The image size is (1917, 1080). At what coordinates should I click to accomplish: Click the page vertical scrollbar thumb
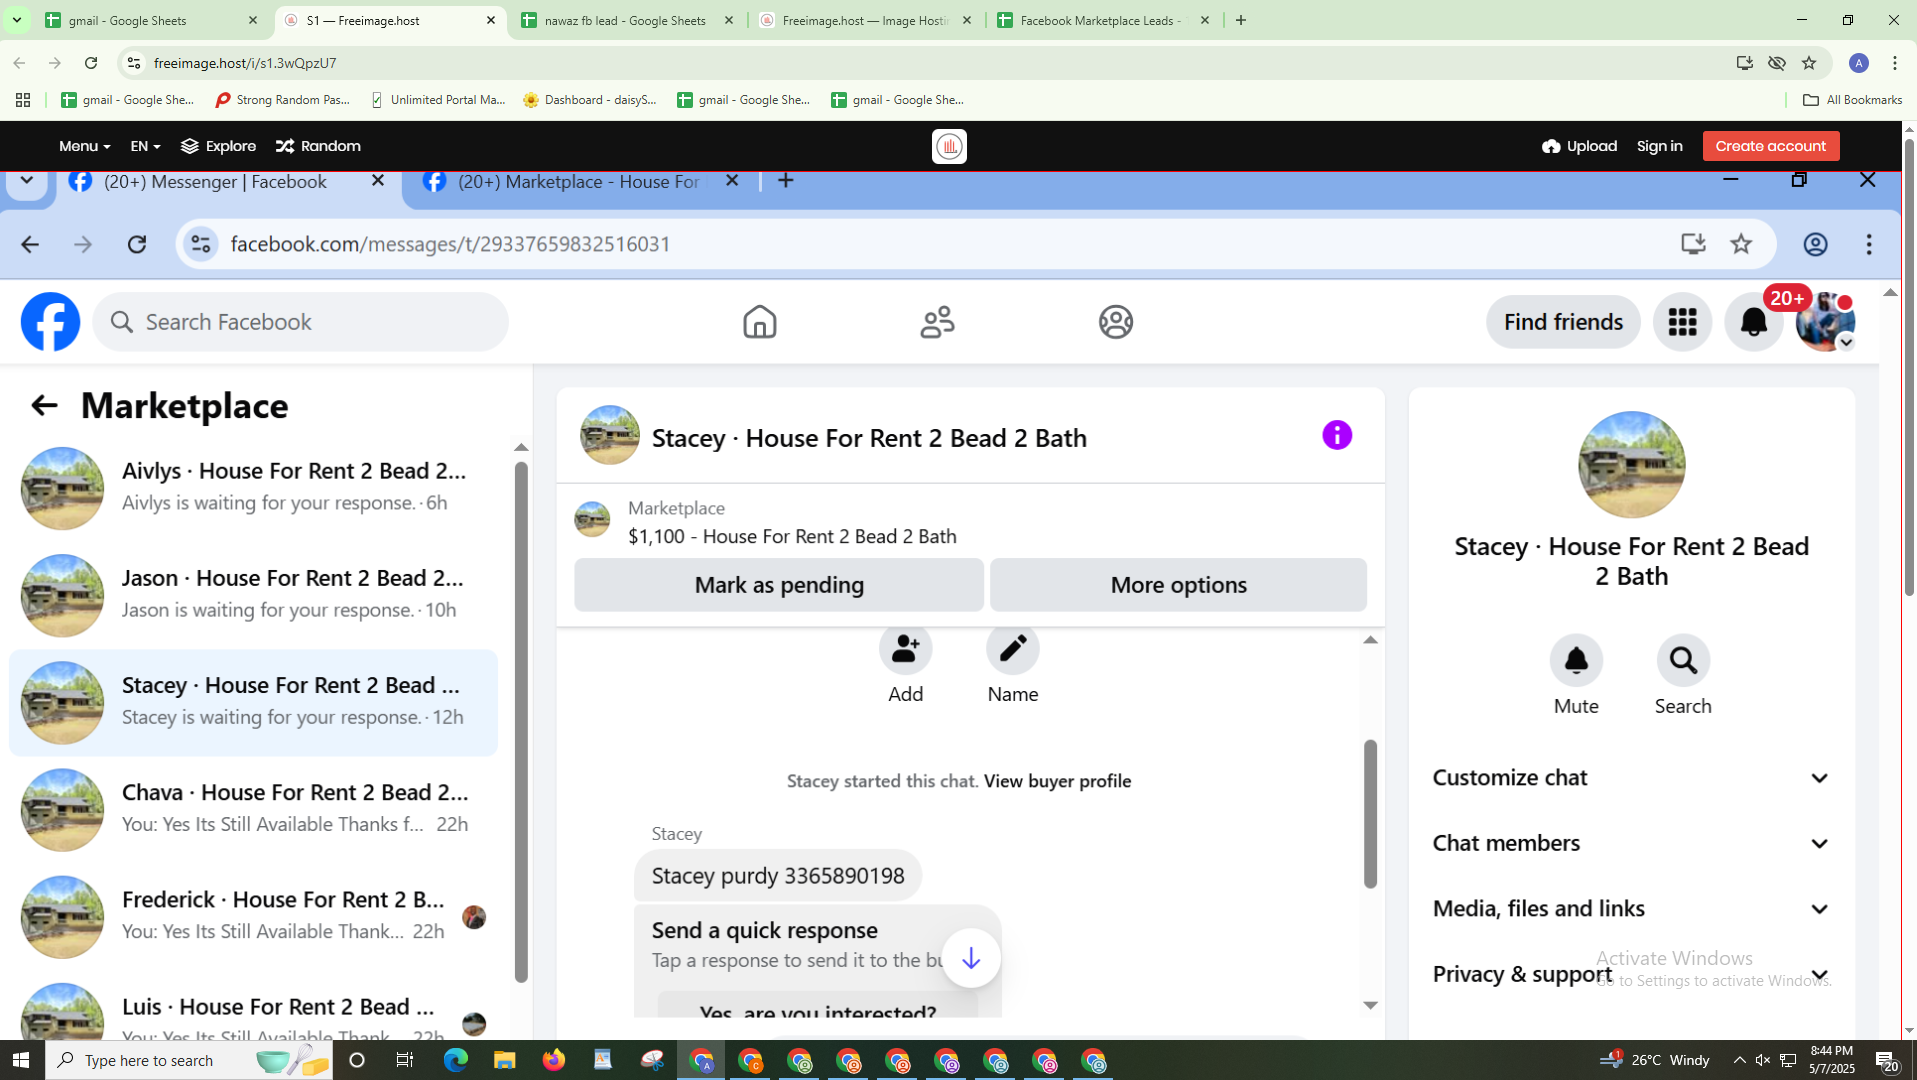(1909, 367)
